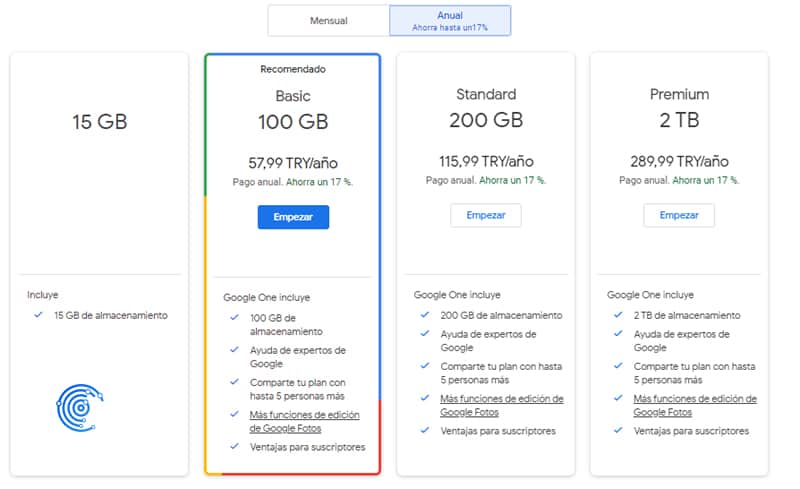Click Ahorra un 17 % under Standard price
This screenshot has height=489, width=800.
(x=512, y=180)
